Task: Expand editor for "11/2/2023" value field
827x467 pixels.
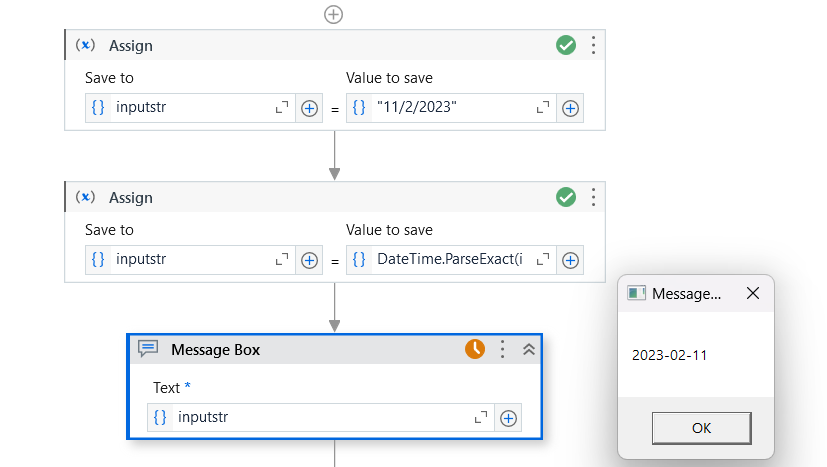Action: 544,108
